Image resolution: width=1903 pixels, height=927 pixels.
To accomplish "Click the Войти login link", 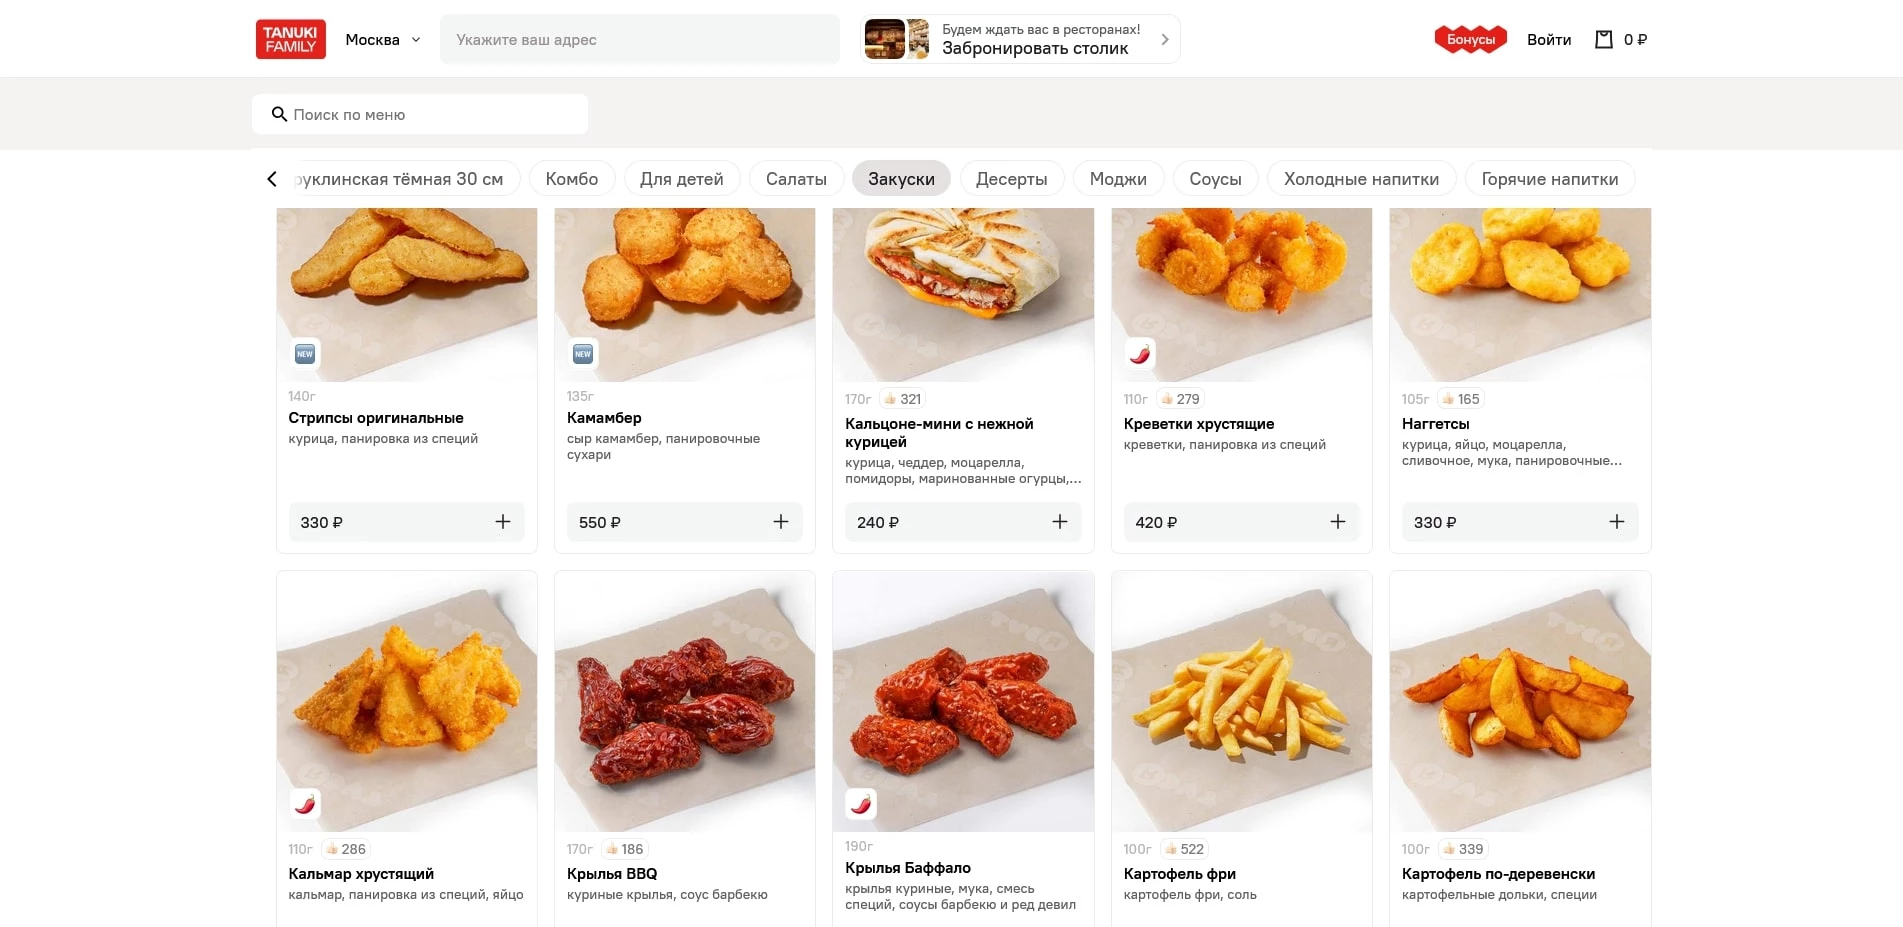I will click(x=1548, y=40).
